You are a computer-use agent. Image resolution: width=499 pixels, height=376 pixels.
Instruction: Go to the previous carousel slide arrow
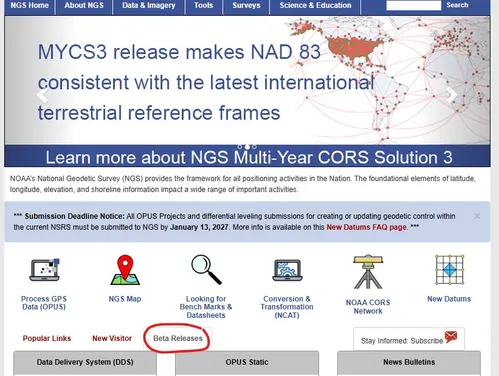coord(42,96)
